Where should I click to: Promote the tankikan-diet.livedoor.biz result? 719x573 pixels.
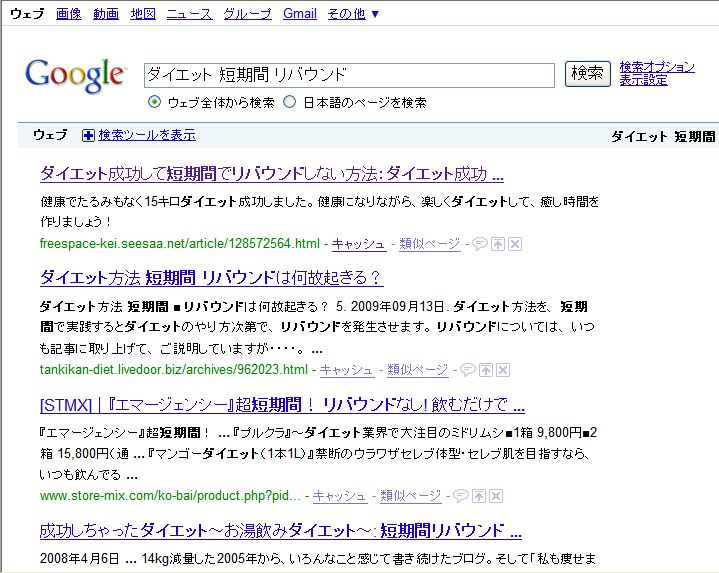click(x=485, y=370)
